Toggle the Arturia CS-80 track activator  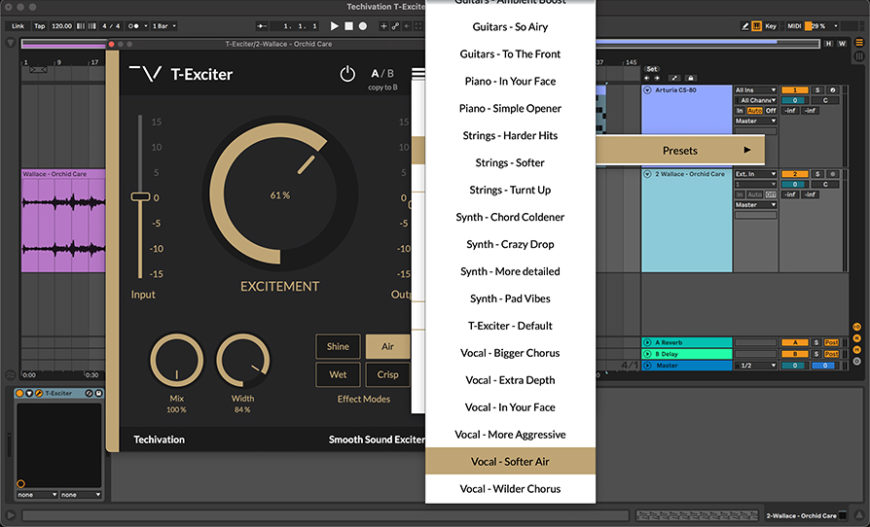pos(795,90)
